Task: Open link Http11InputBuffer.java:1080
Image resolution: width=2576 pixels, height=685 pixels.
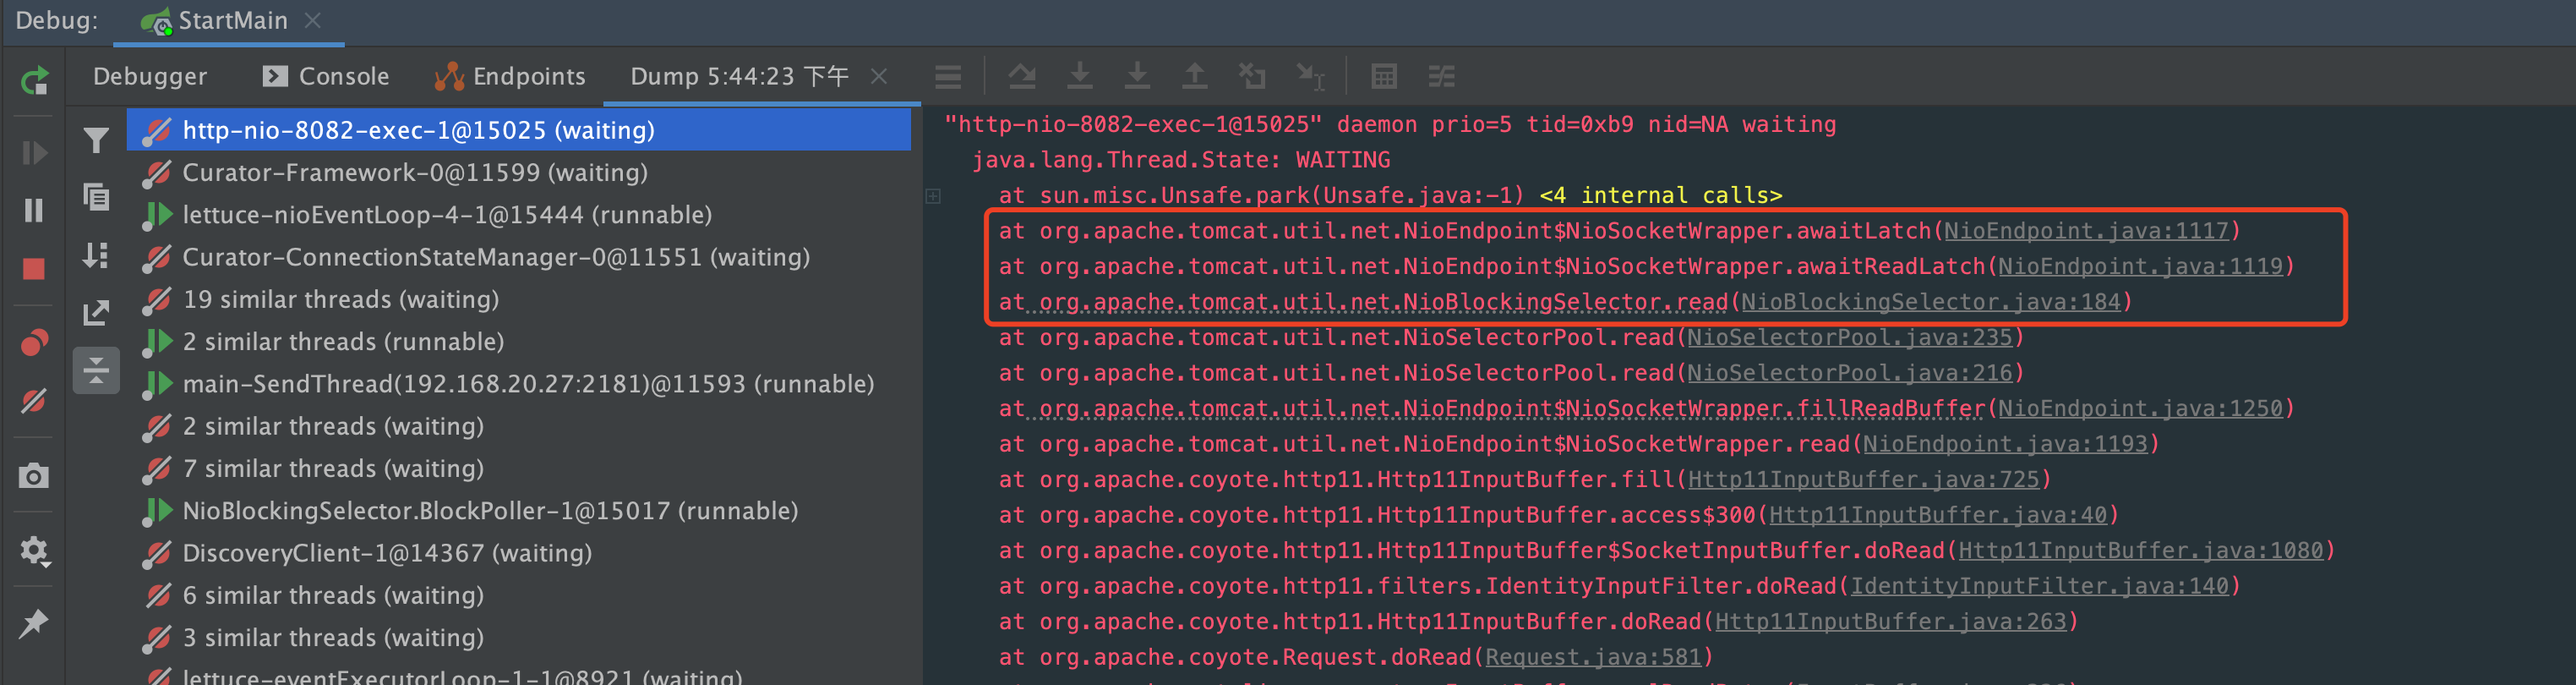Action: (2141, 551)
